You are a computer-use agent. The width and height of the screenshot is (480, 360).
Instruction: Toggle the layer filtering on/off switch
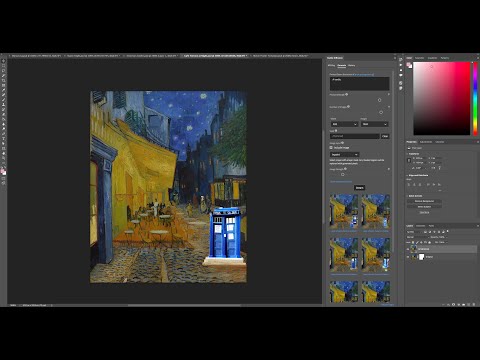click(x=448, y=231)
